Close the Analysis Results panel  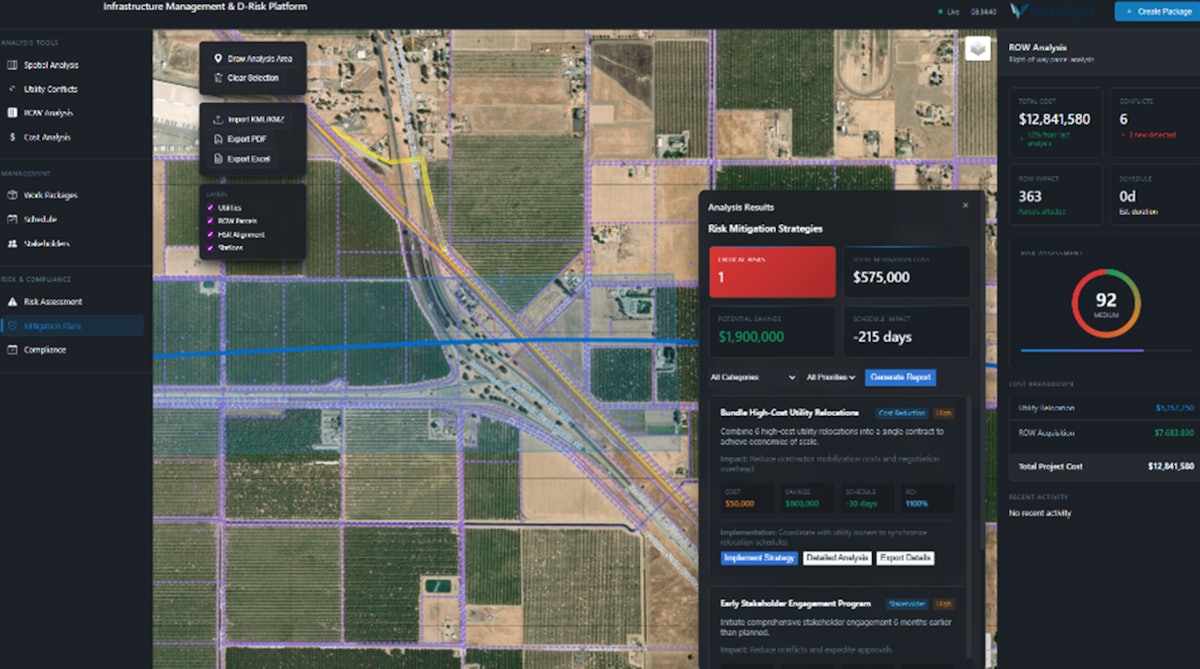tap(965, 205)
